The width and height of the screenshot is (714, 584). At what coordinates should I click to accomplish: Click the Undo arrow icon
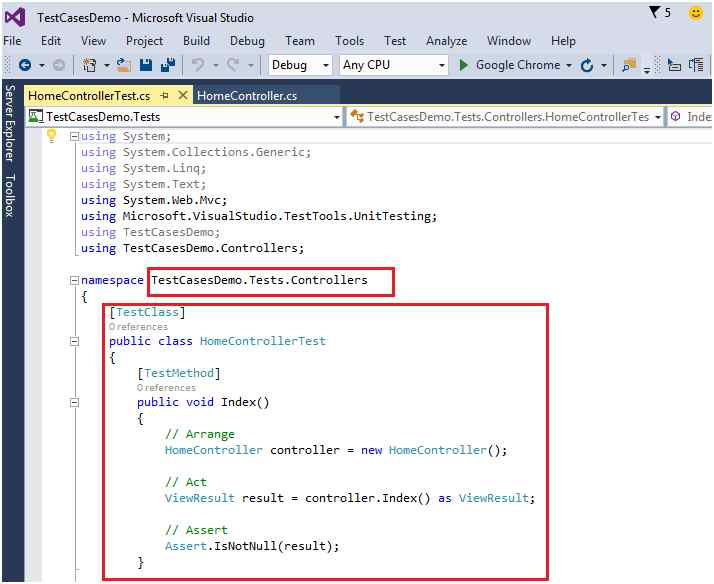198,65
